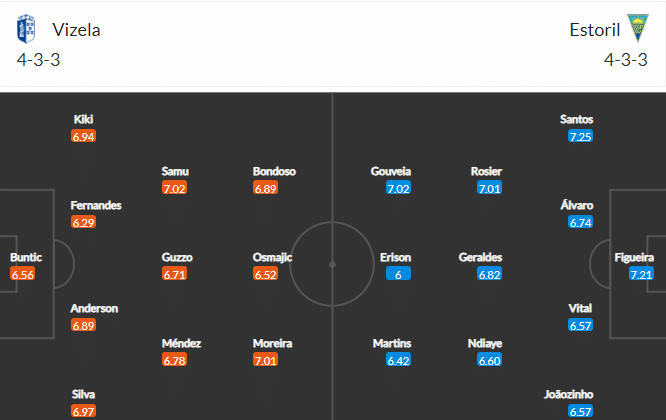Open player Bondoso in Vizela attack
Viewport: 666px width, 420px height.
274,171
